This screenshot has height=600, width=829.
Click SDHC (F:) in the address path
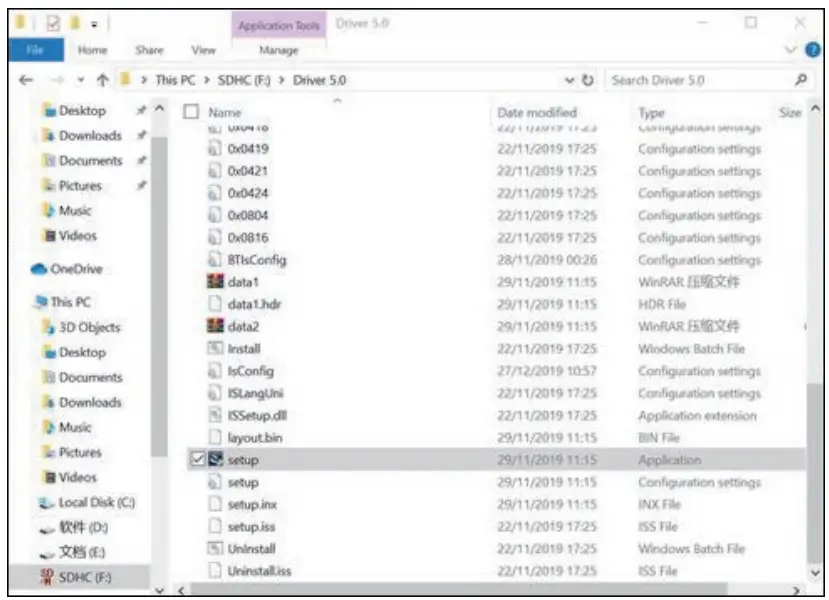[244, 80]
